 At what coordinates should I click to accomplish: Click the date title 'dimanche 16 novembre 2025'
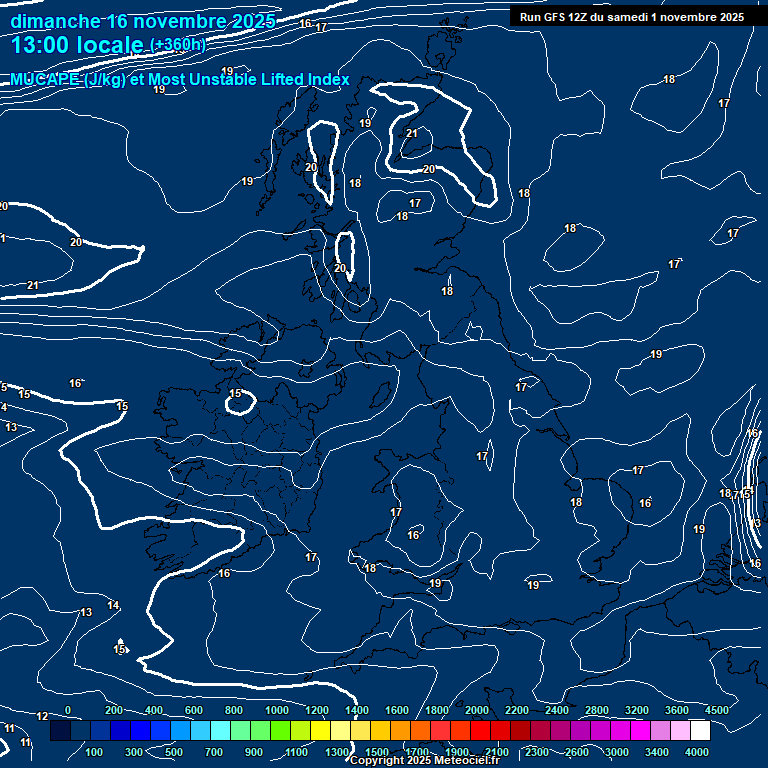click(143, 22)
